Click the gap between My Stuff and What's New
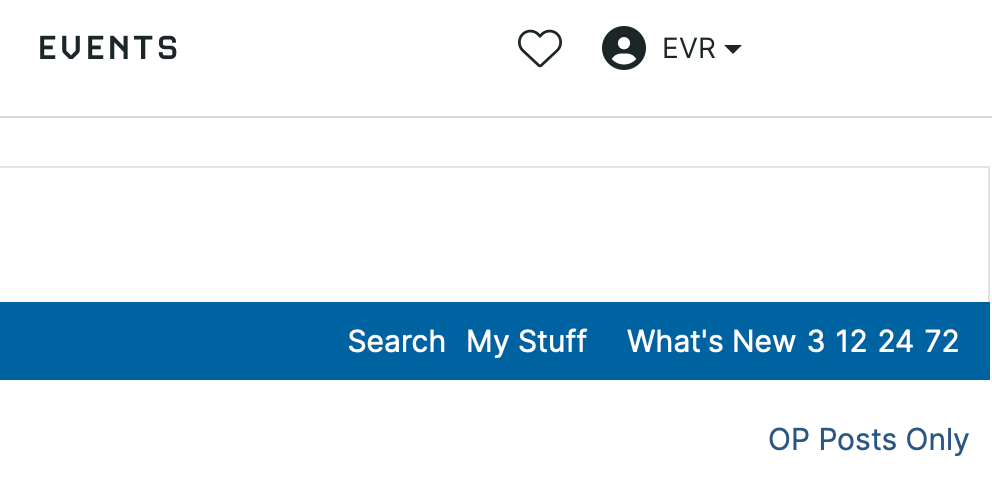This screenshot has height=478, width=992. 607,342
